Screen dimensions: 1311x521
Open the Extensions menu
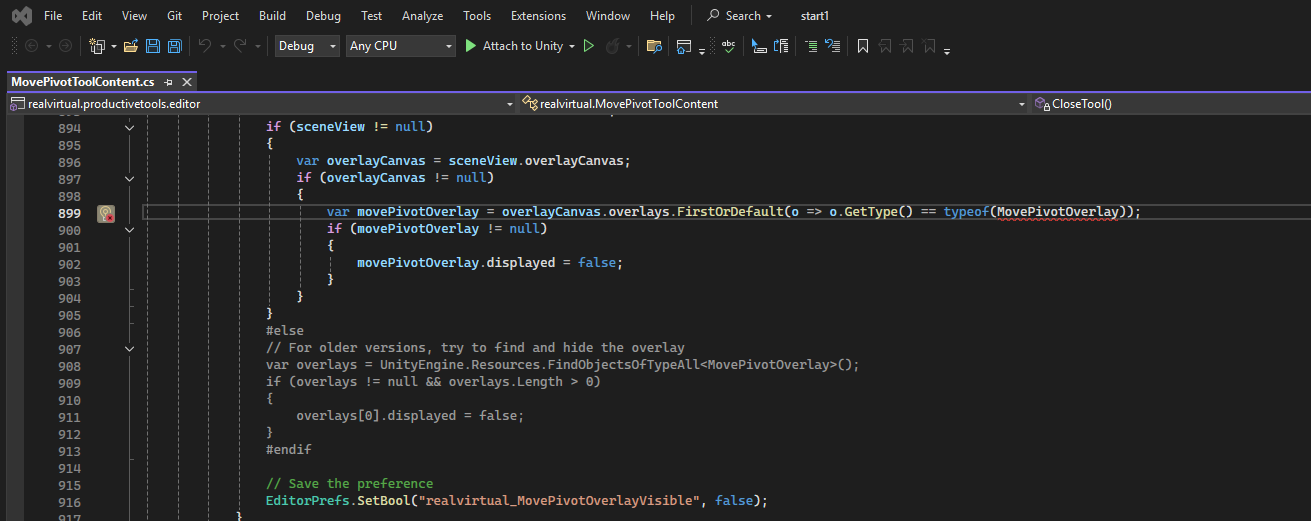pyautogui.click(x=538, y=16)
